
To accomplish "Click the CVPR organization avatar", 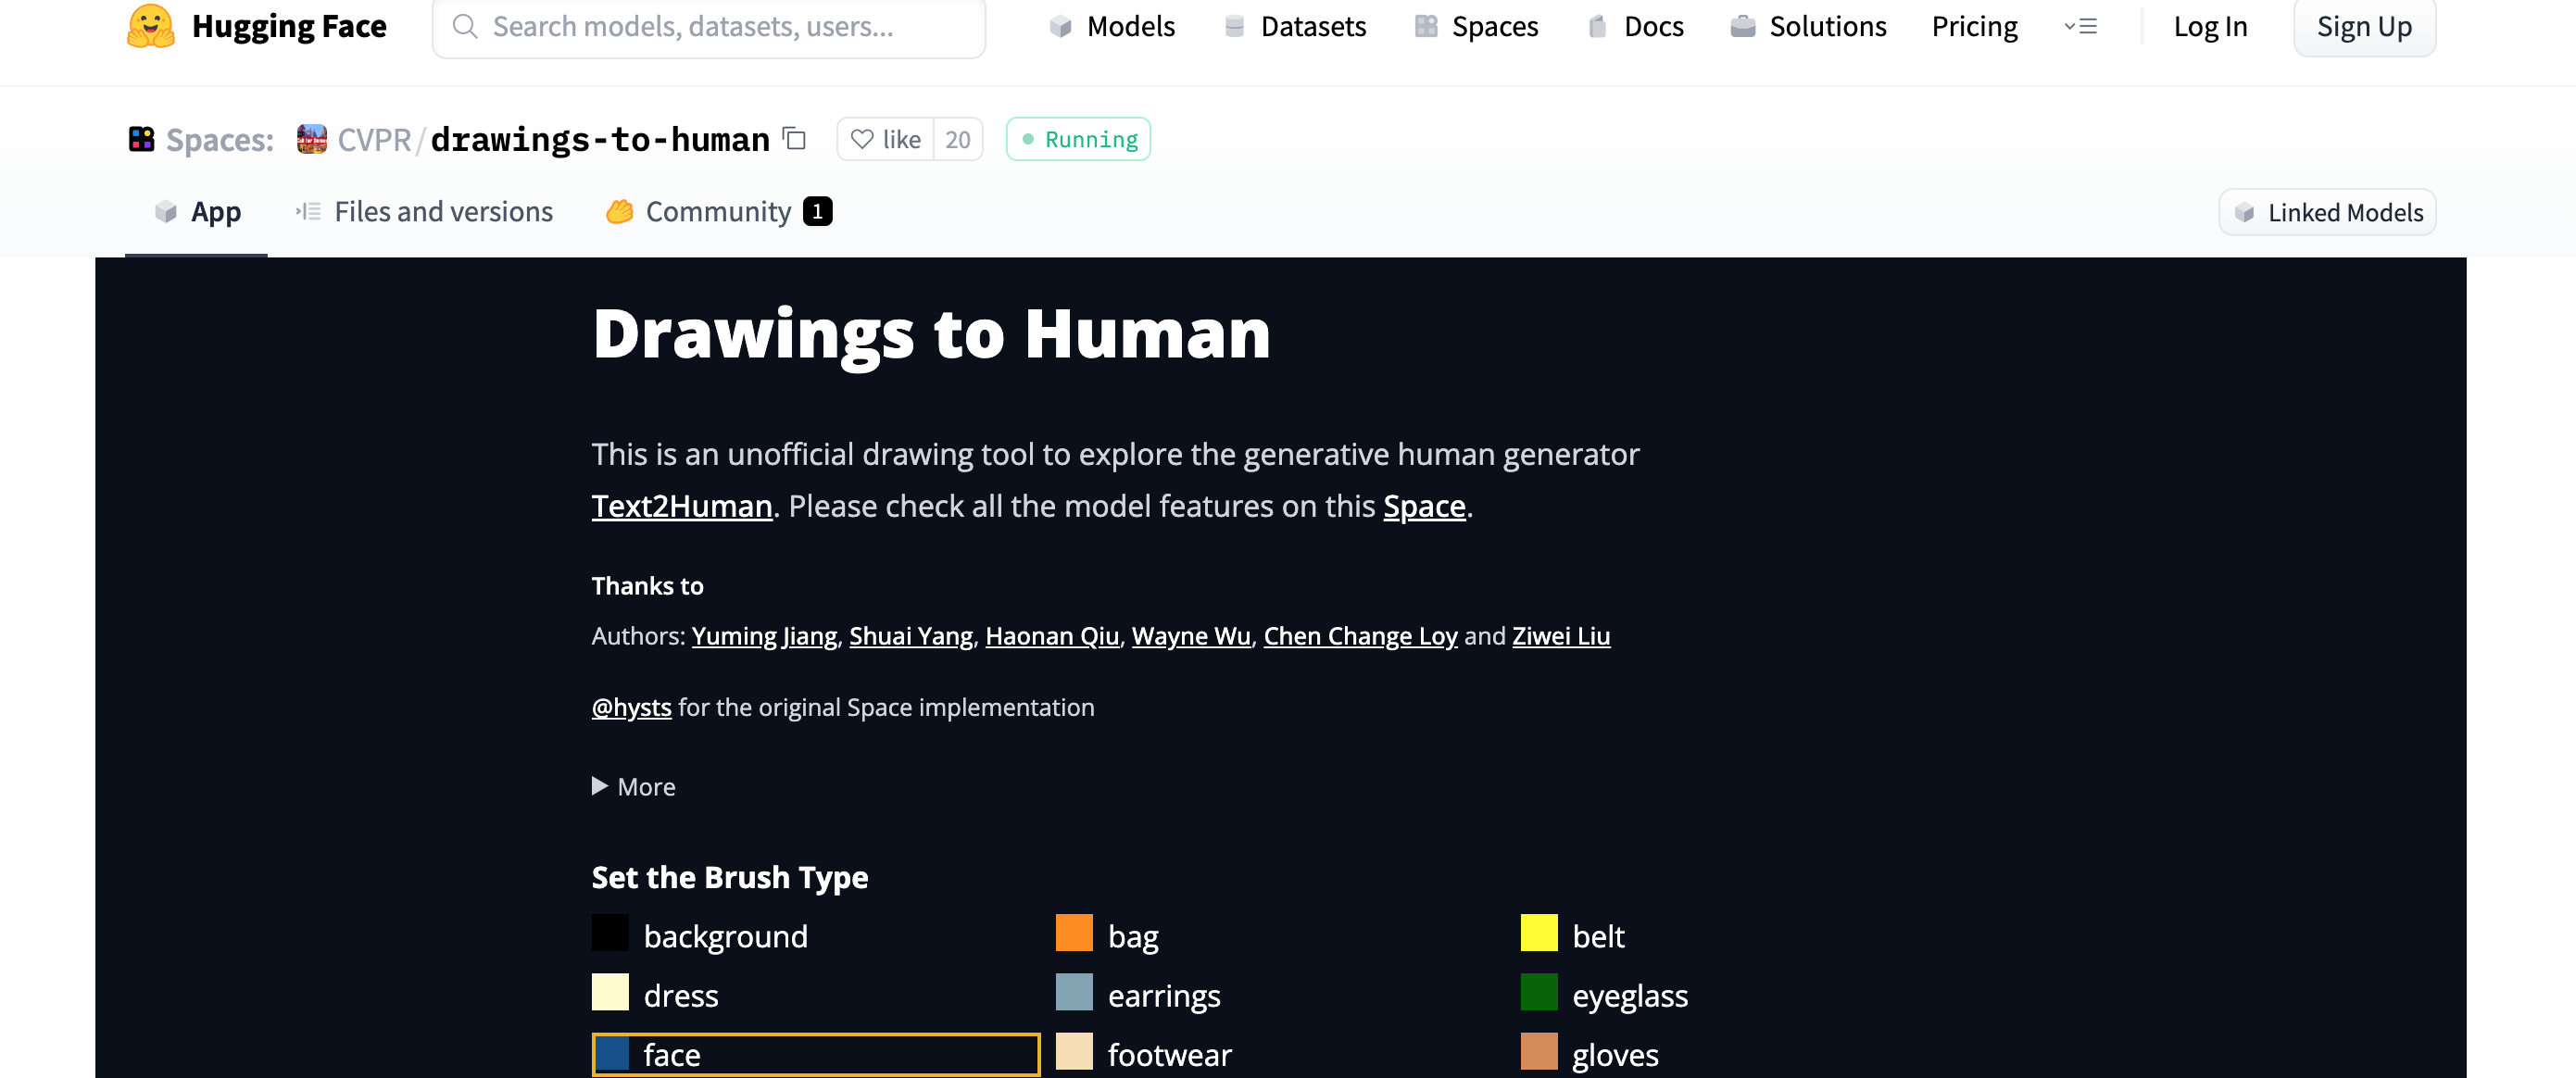I will pos(312,139).
